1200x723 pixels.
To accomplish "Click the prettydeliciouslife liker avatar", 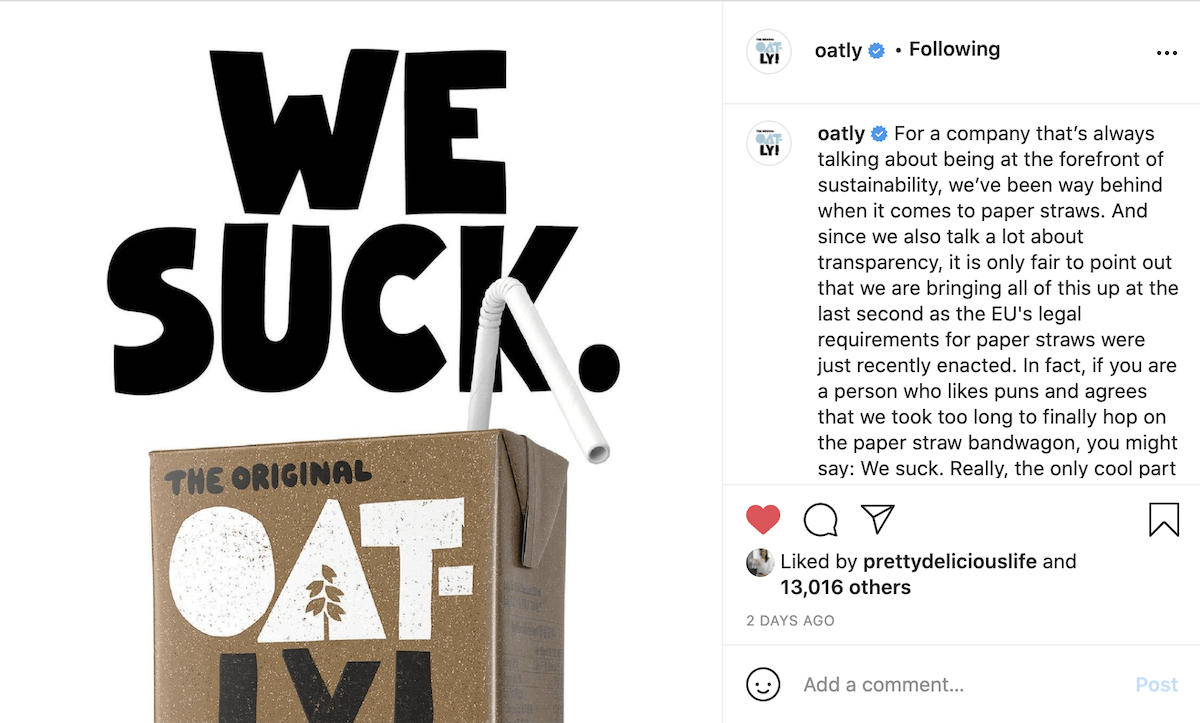I will coord(760,562).
